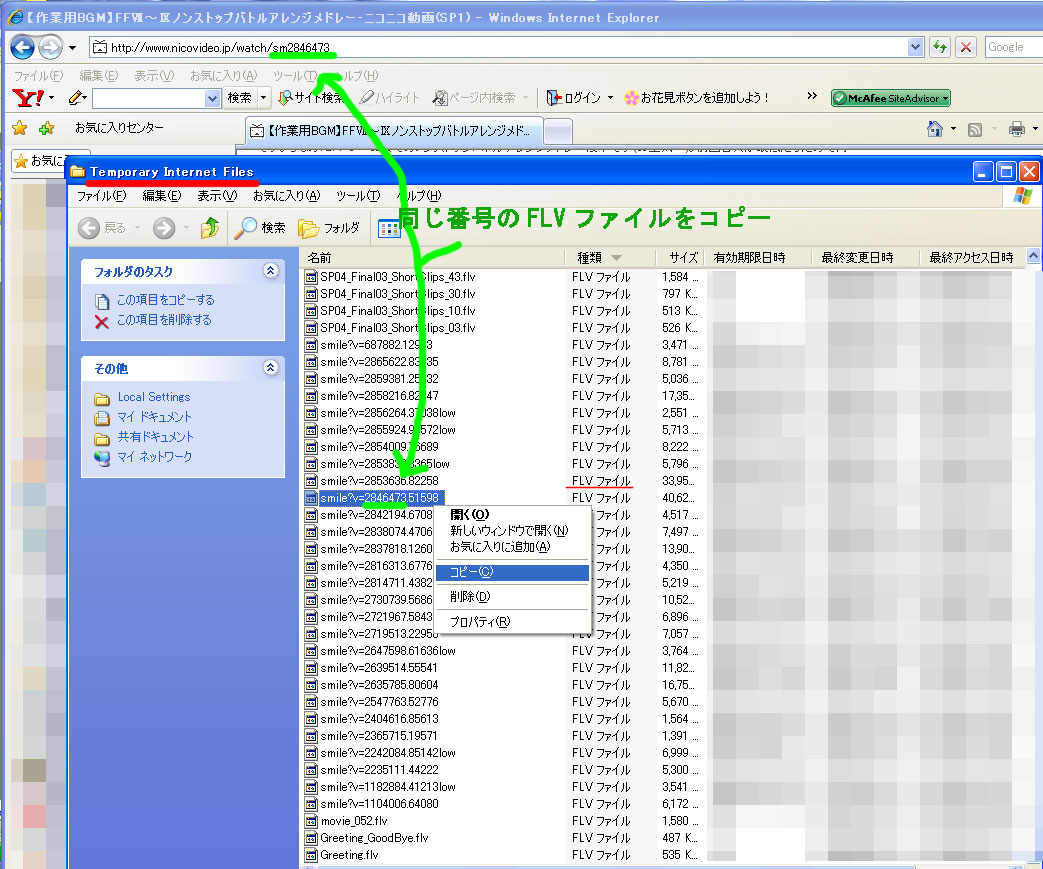Click お花見ボタンを追加しよう toolbar button
Viewport: 1043px width, 869px height.
point(696,98)
